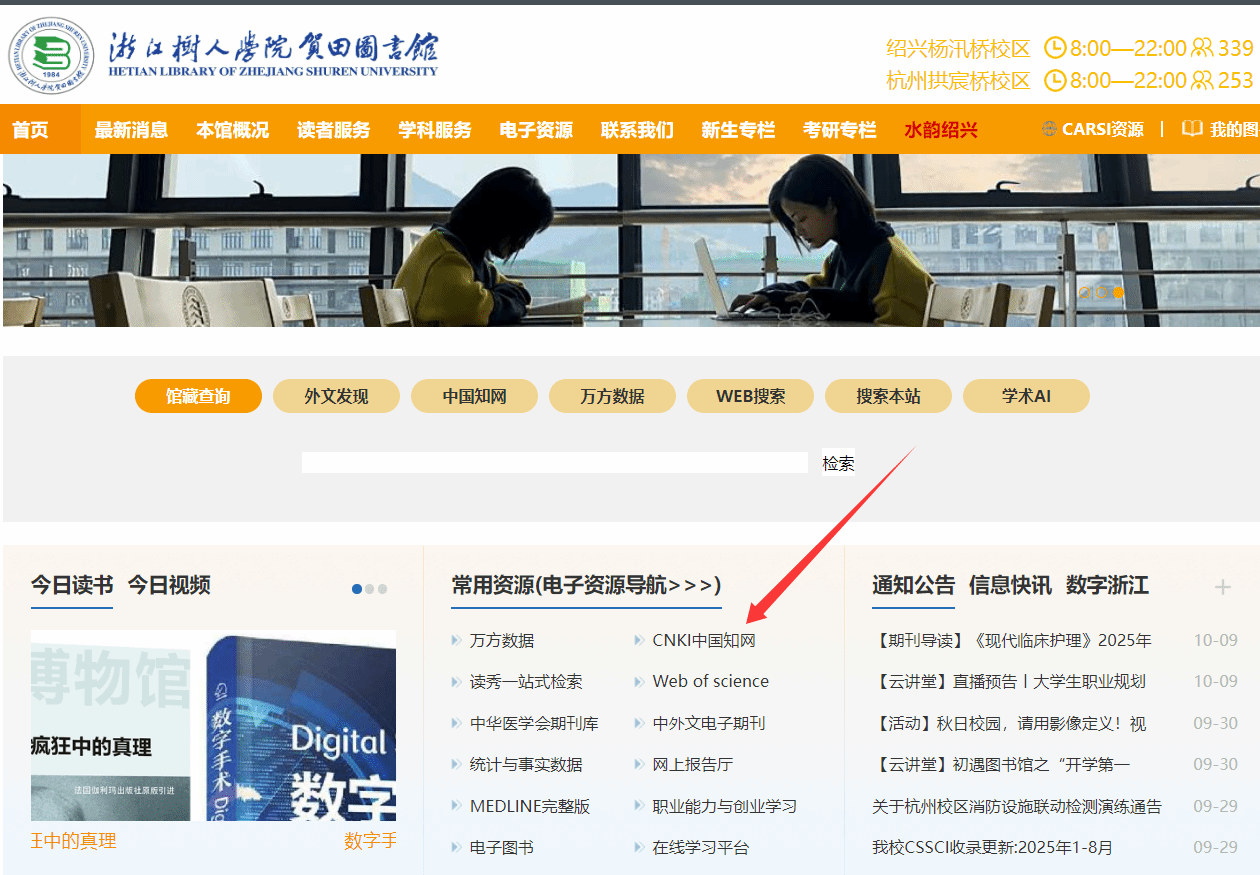Open the 电子资源 navigation menu
This screenshot has width=1260, height=875.
tap(536, 130)
